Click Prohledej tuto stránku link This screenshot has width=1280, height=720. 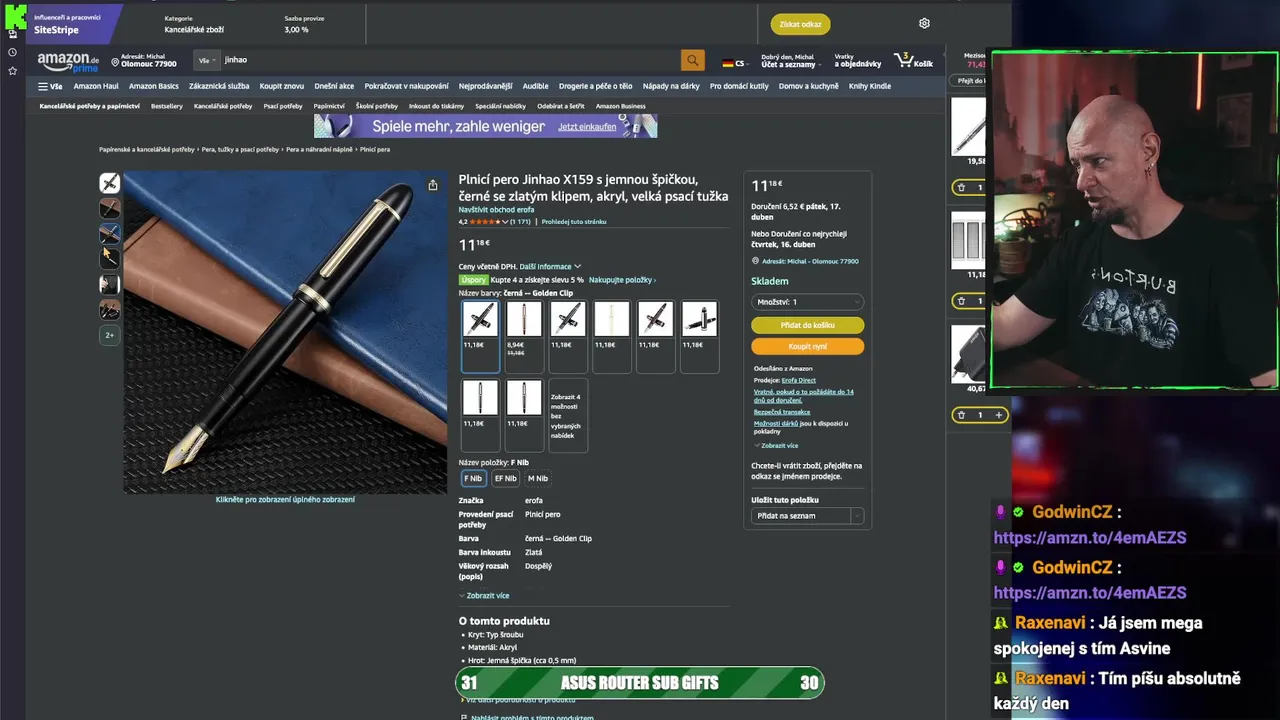point(574,222)
